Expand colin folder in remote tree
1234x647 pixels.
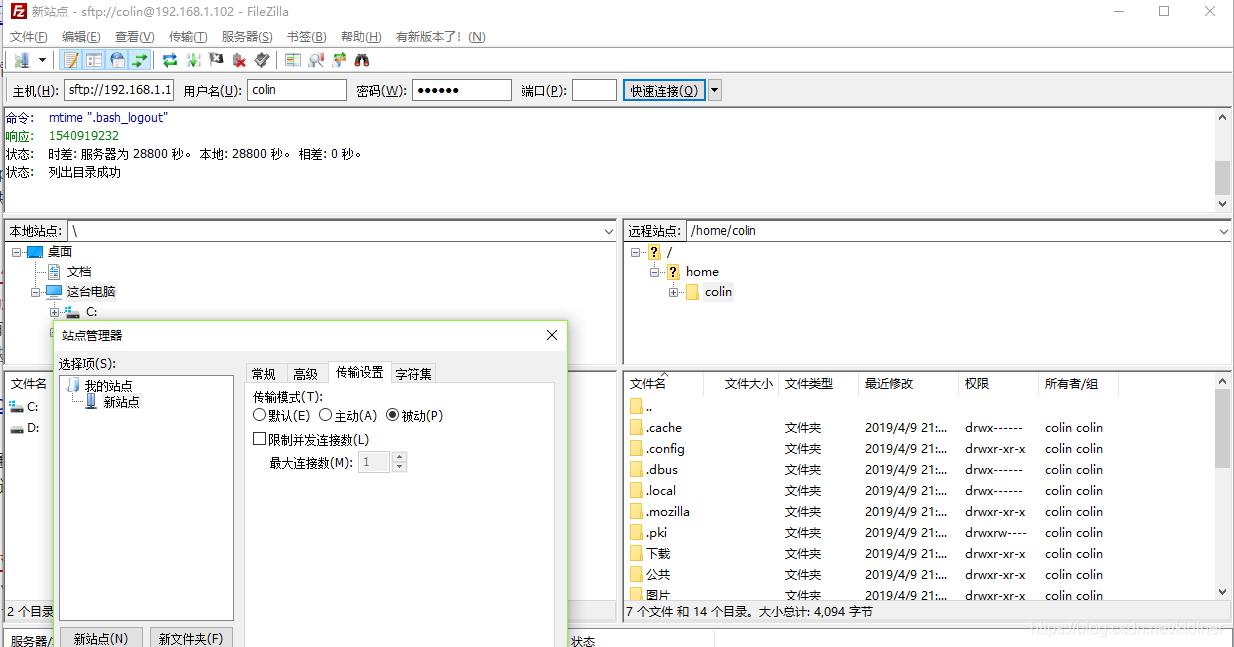pyautogui.click(x=674, y=292)
